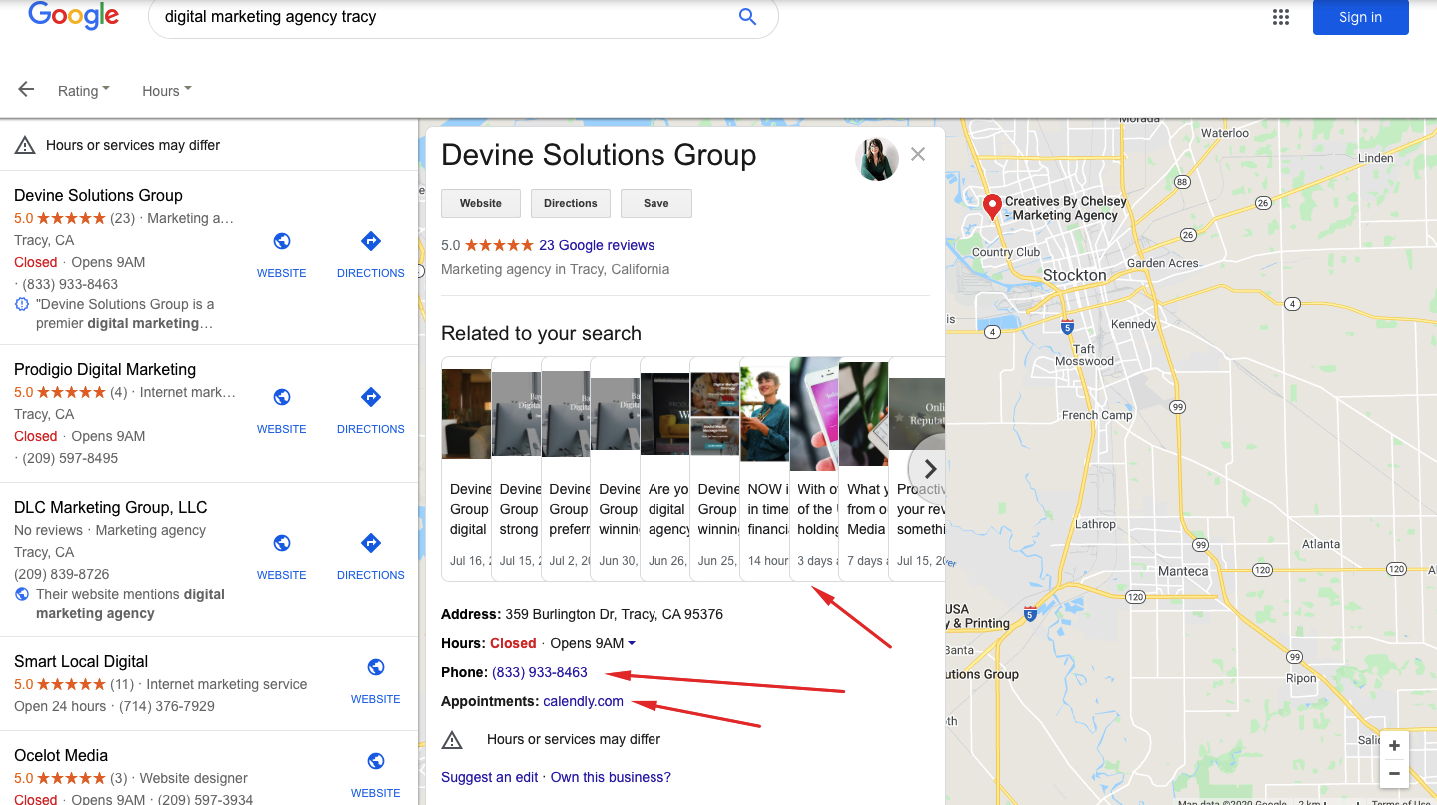
Task: Select Prodigio Digital Marketing listing title
Action: point(105,369)
